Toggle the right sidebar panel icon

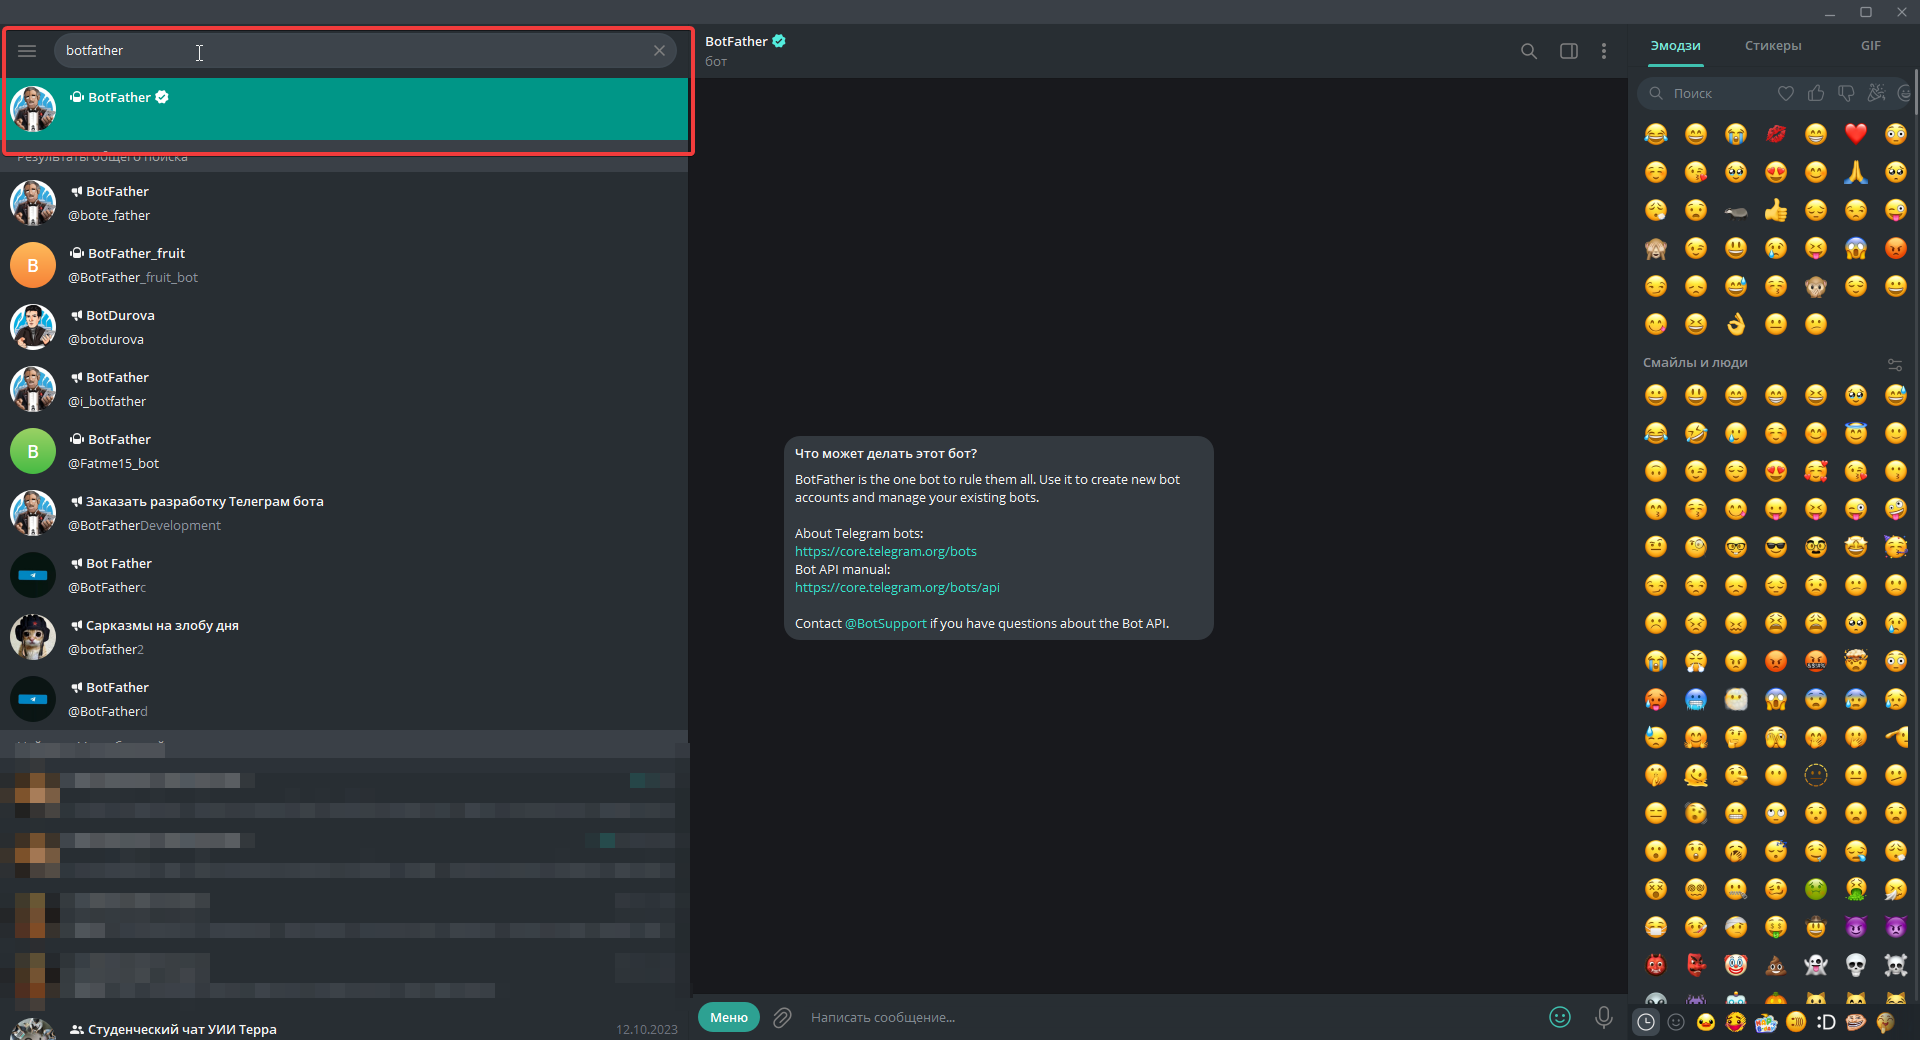(x=1568, y=51)
